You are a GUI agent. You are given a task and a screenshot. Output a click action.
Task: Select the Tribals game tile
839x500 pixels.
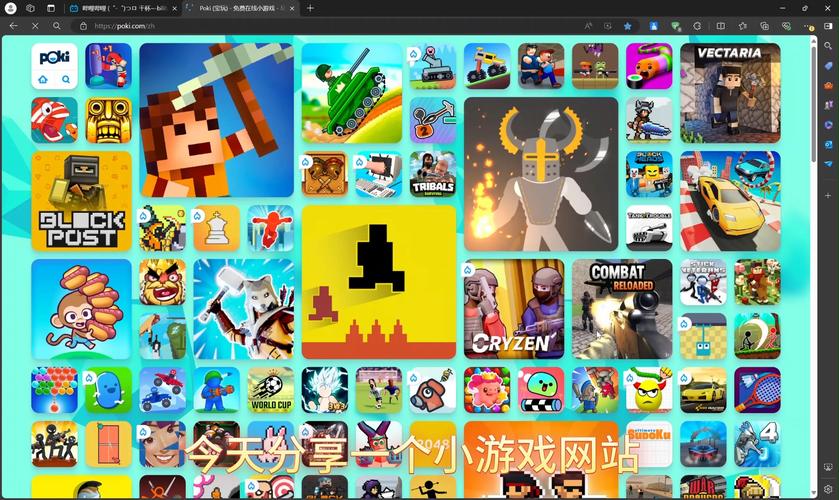[433, 174]
